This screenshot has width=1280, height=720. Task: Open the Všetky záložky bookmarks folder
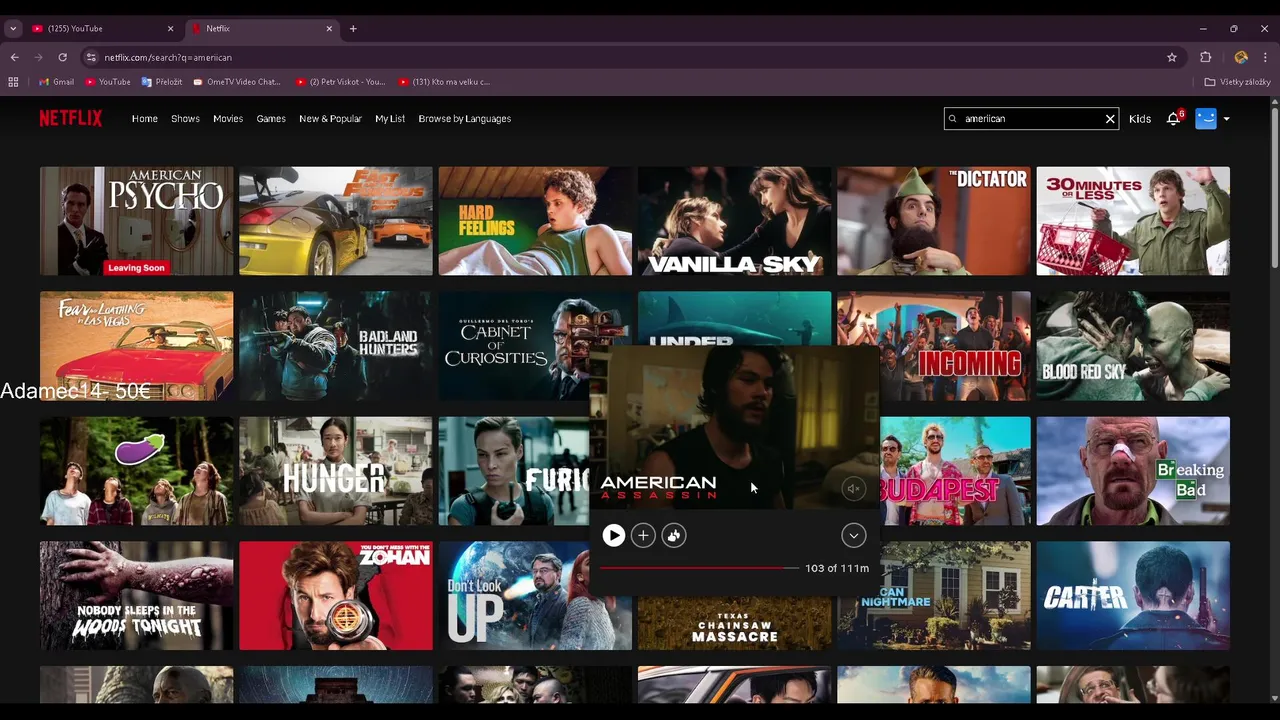point(1237,82)
